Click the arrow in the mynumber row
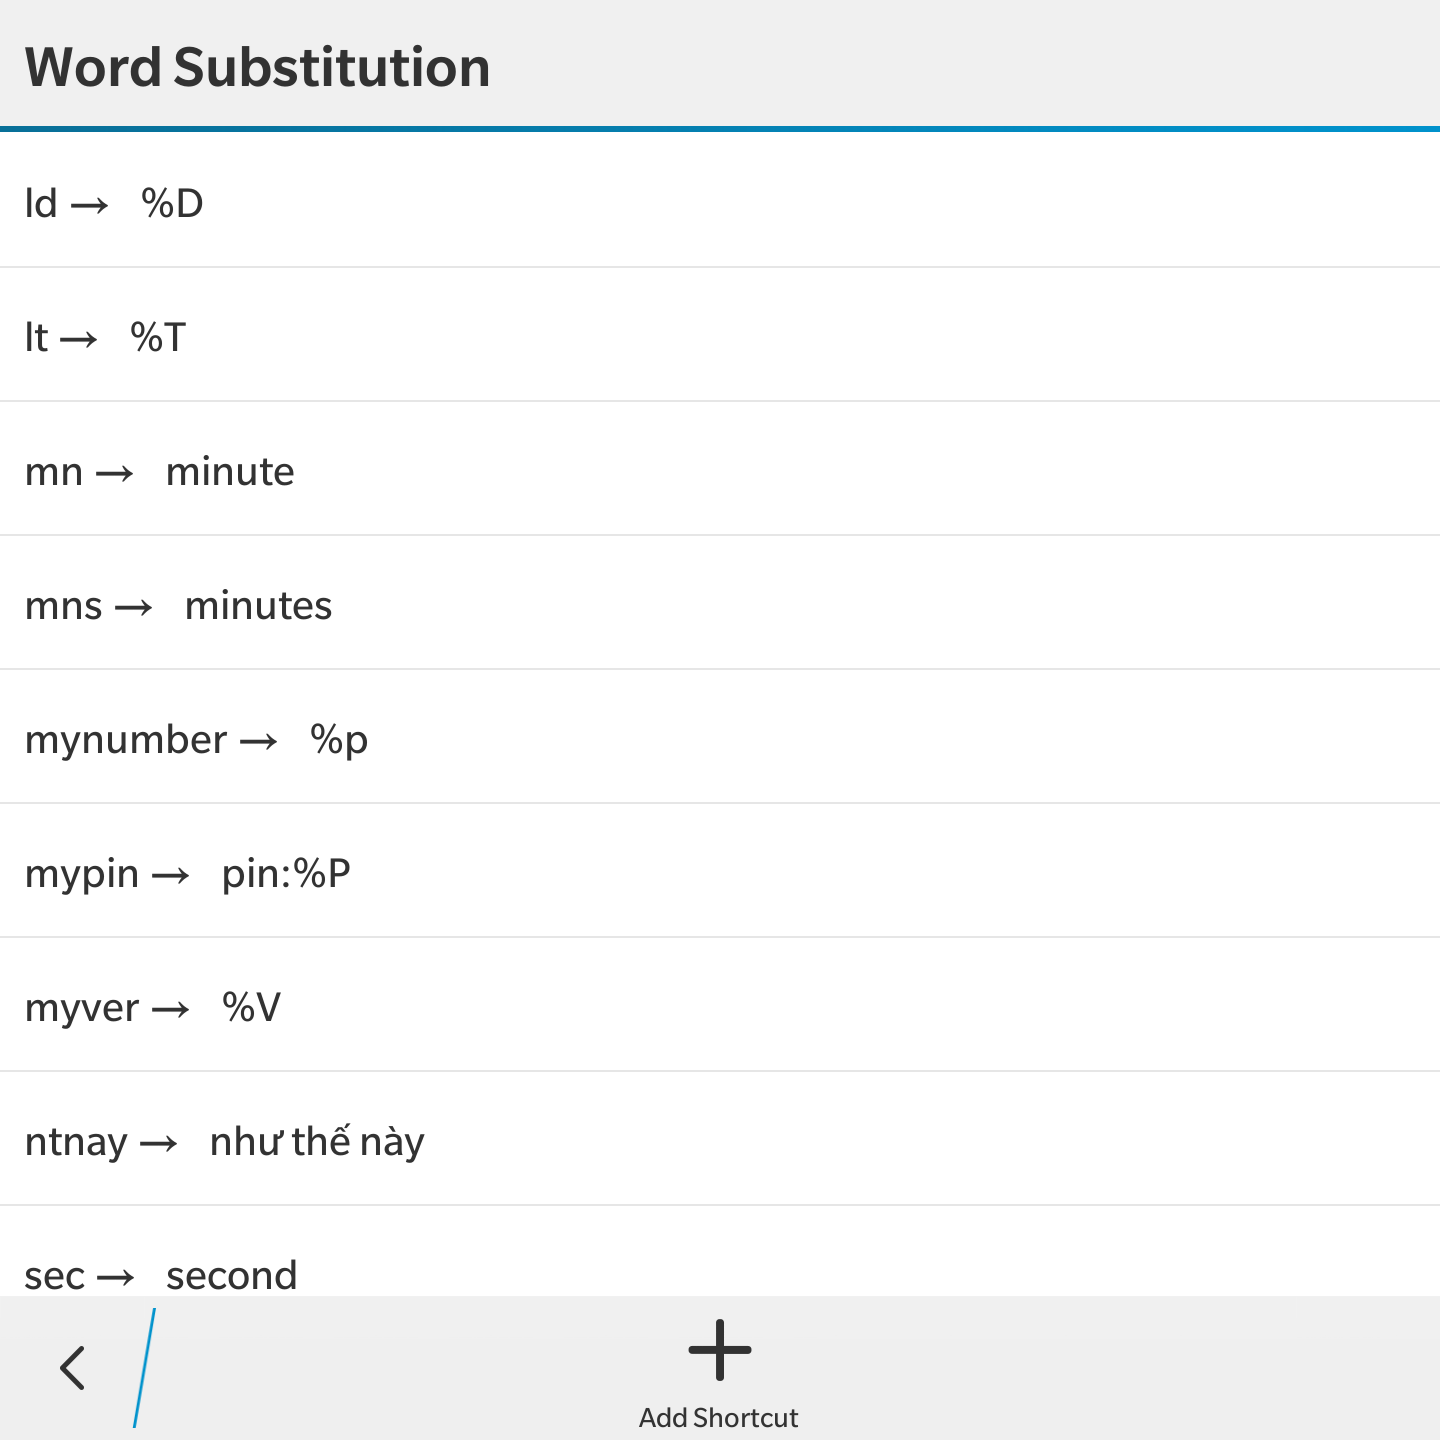 [x=259, y=742]
